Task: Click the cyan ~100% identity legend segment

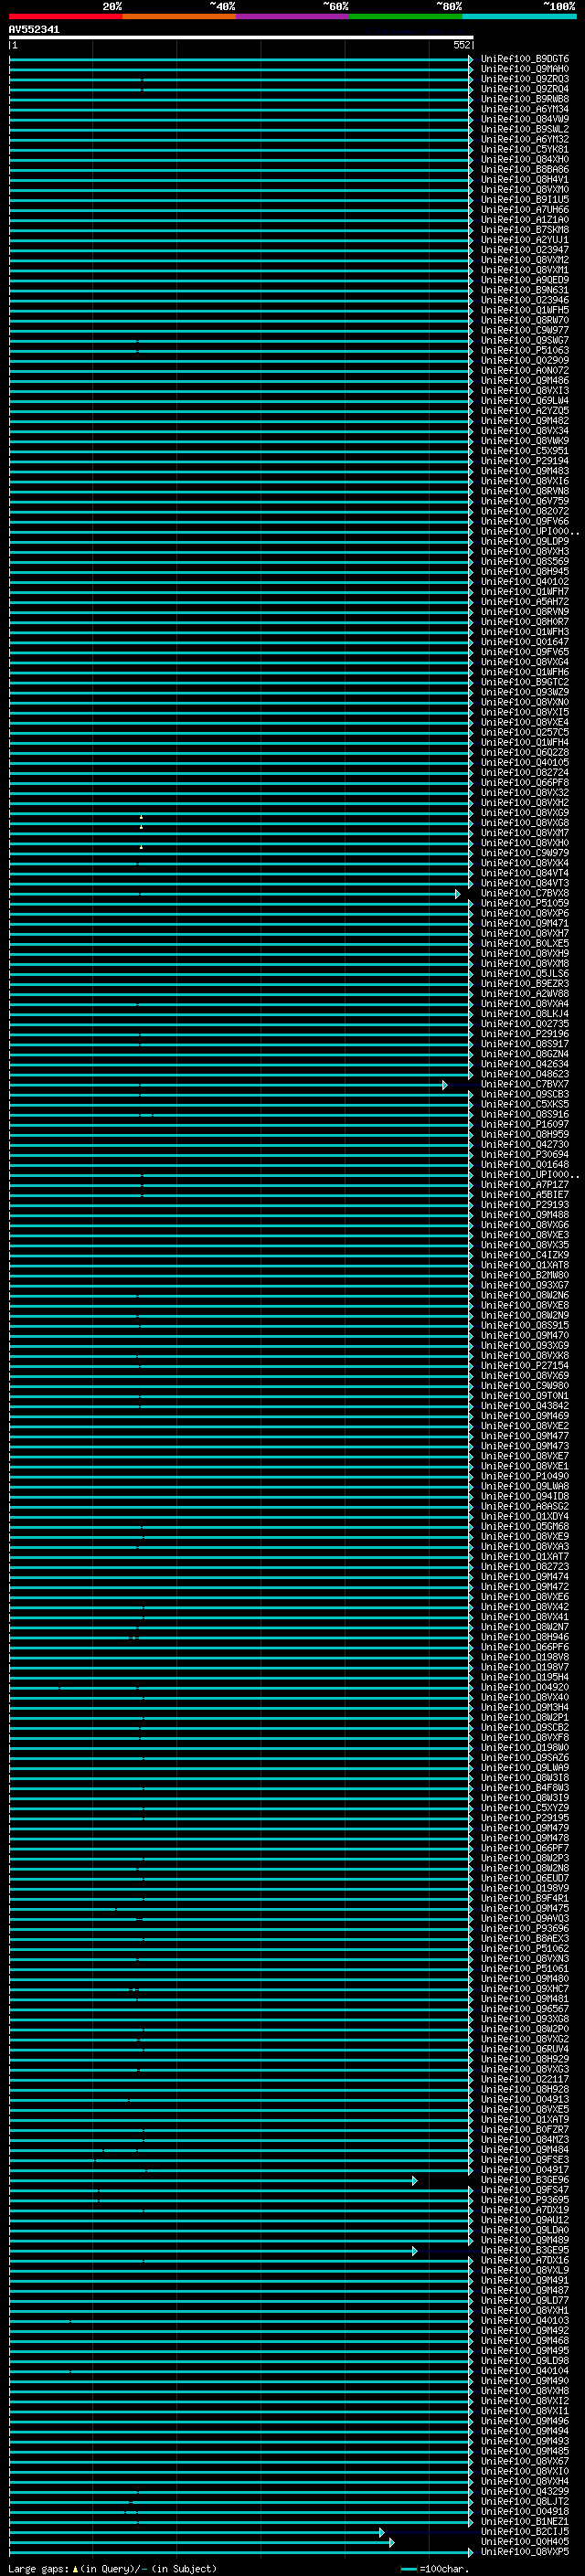Action: [518, 16]
